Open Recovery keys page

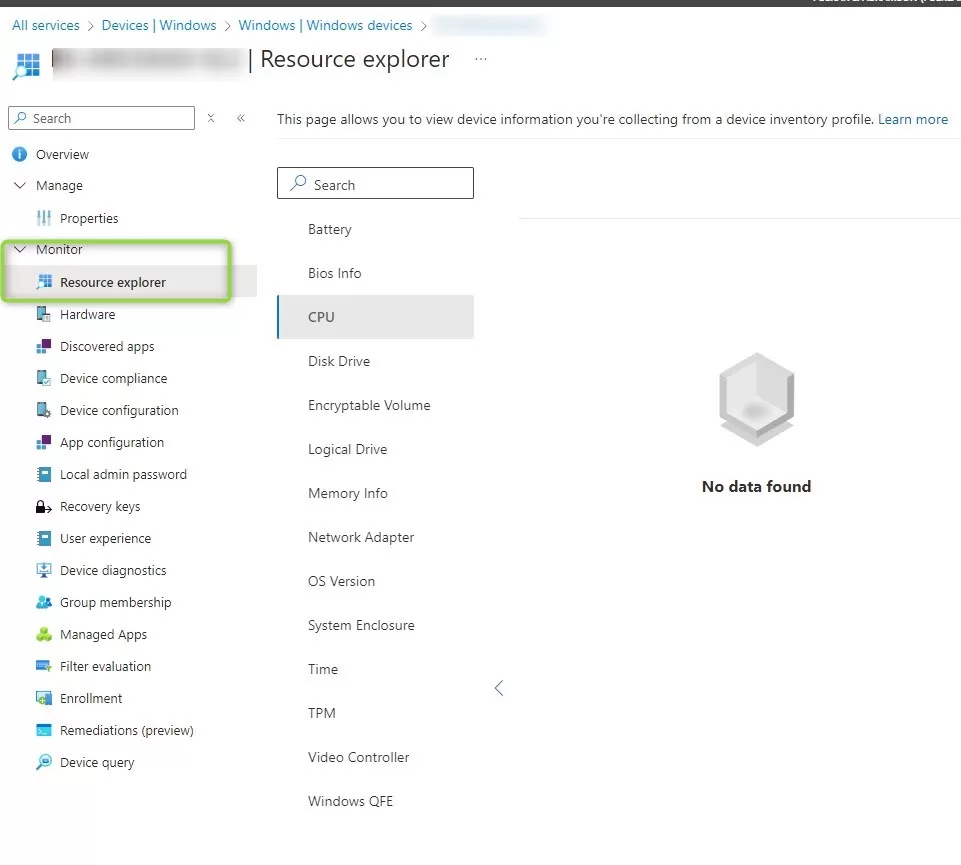pos(100,506)
